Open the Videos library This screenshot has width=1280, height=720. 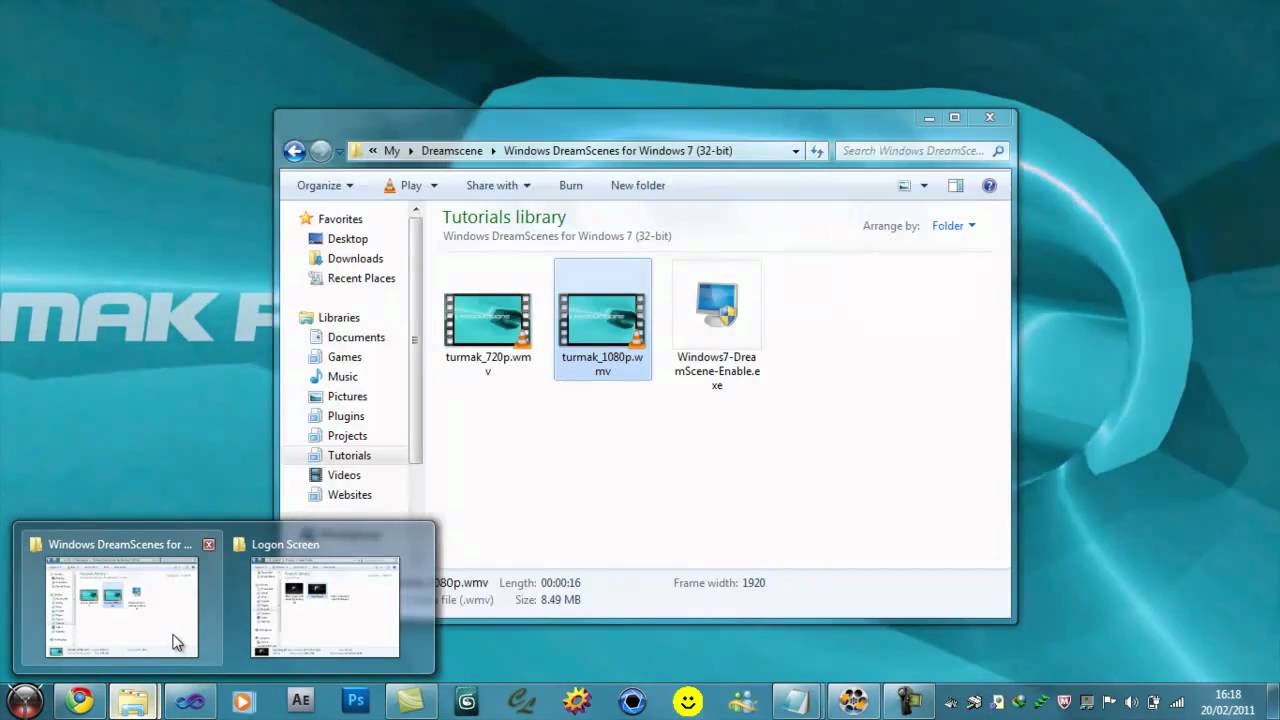coord(344,475)
